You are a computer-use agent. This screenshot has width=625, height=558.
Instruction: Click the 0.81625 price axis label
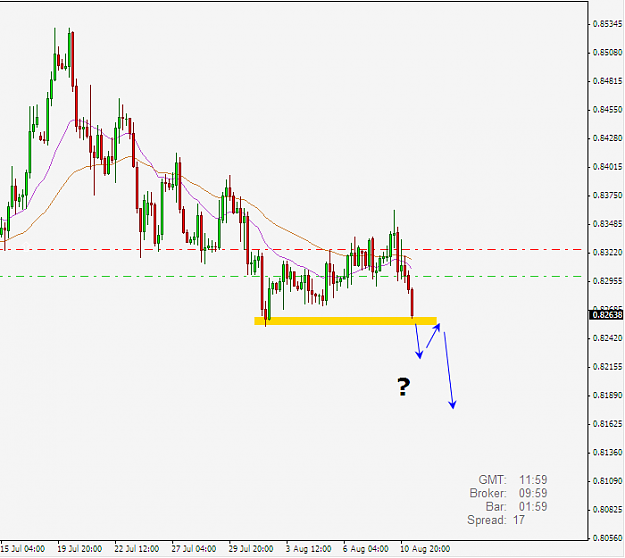click(x=607, y=424)
